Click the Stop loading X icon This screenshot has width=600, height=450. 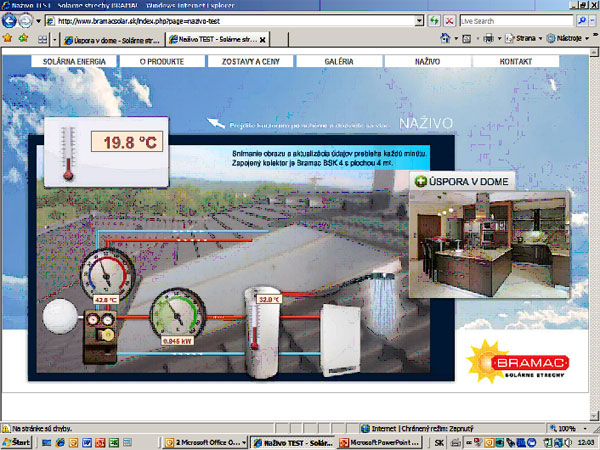click(447, 20)
